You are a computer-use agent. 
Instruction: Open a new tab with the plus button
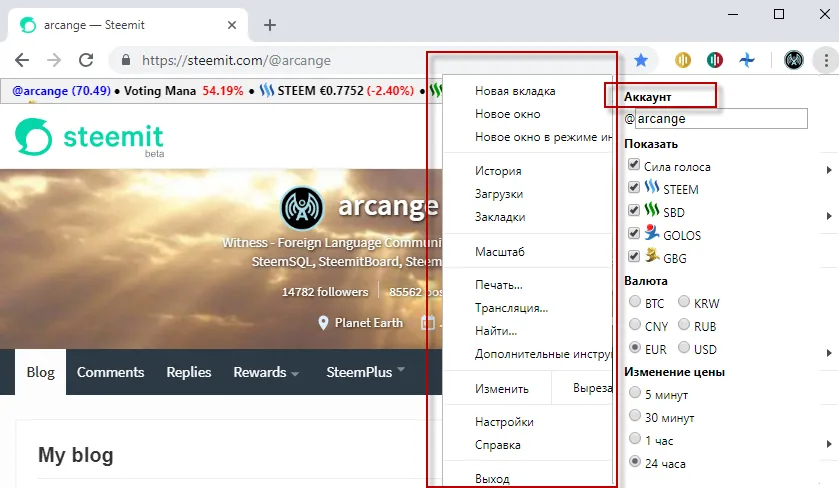point(270,25)
